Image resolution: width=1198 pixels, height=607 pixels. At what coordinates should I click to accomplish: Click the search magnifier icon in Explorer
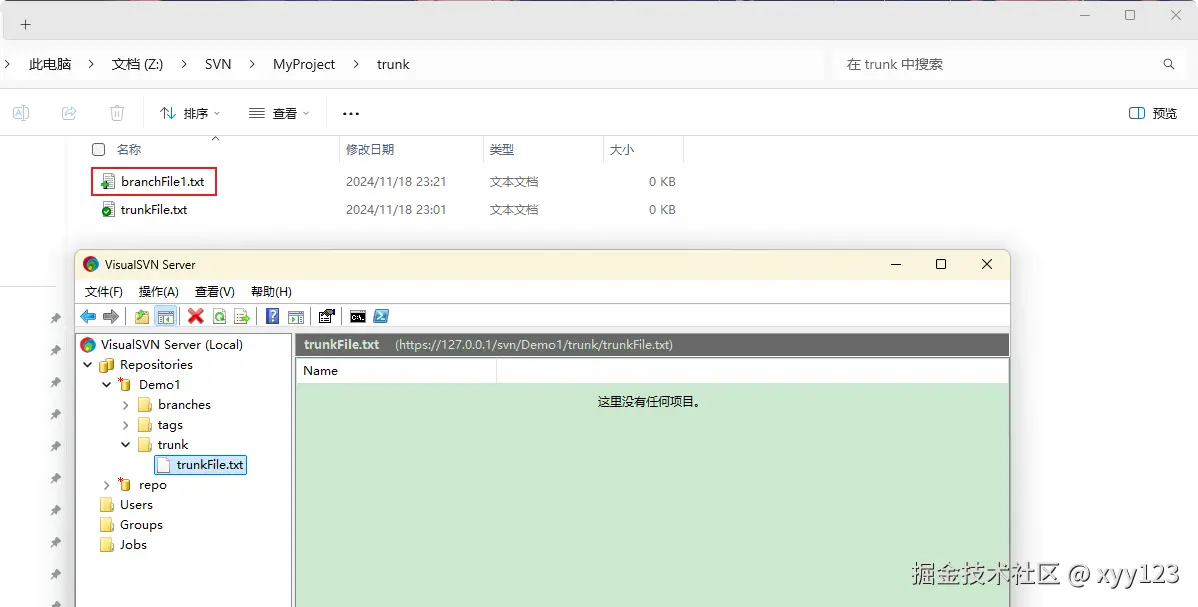[x=1169, y=64]
